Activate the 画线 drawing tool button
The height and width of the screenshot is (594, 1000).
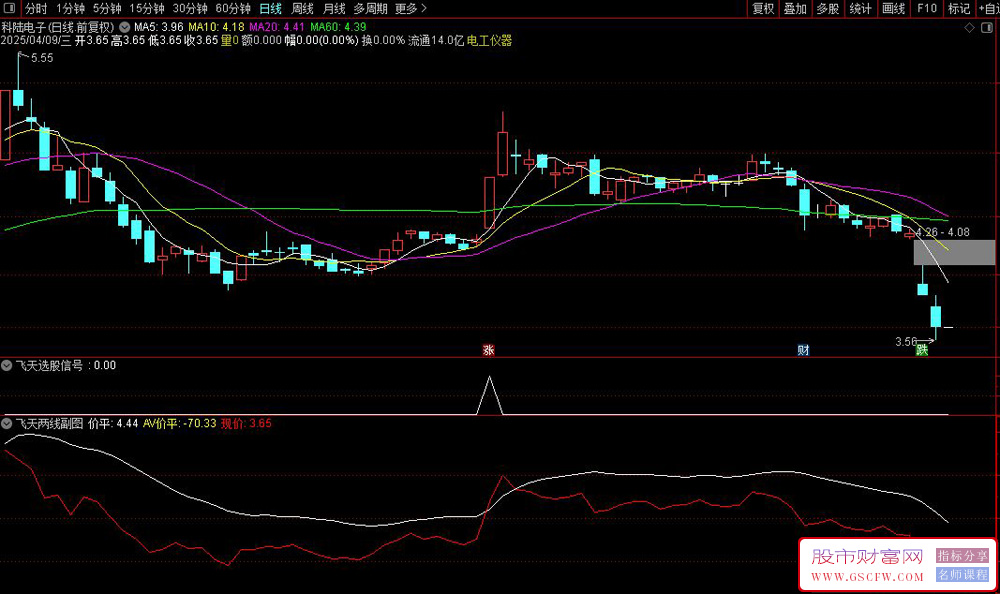click(893, 8)
